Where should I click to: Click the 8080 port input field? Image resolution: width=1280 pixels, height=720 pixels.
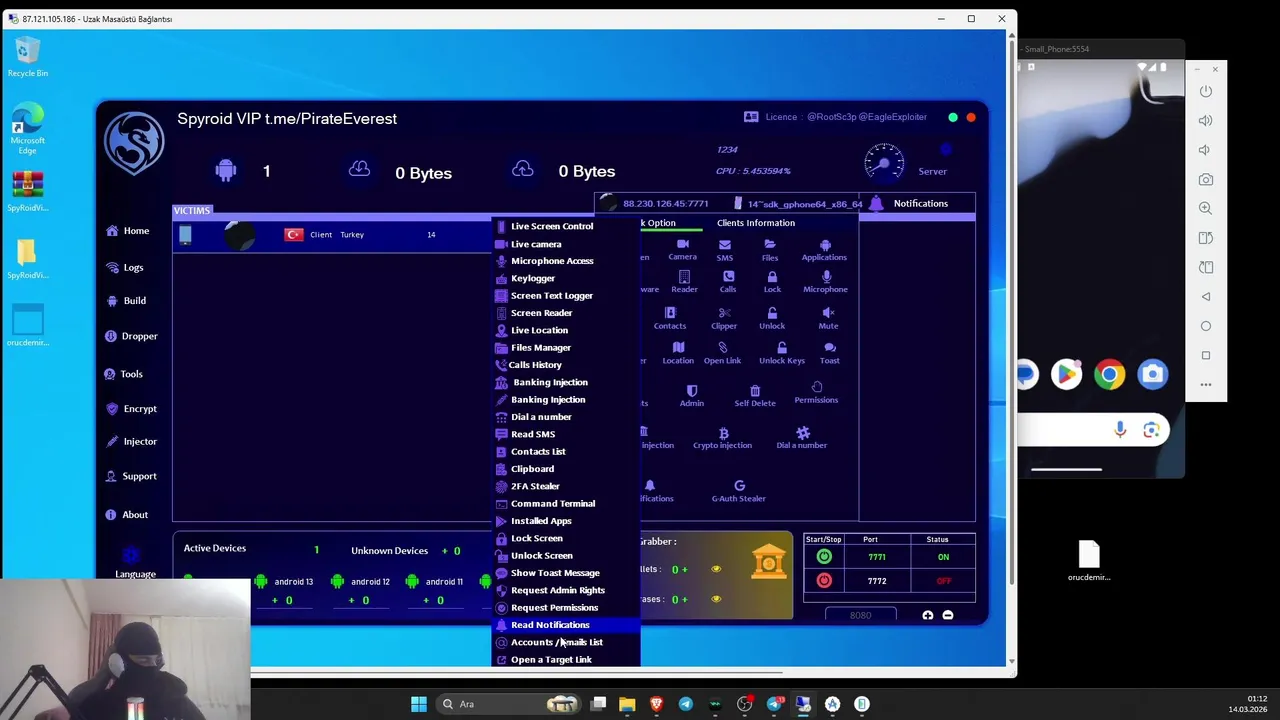point(860,615)
